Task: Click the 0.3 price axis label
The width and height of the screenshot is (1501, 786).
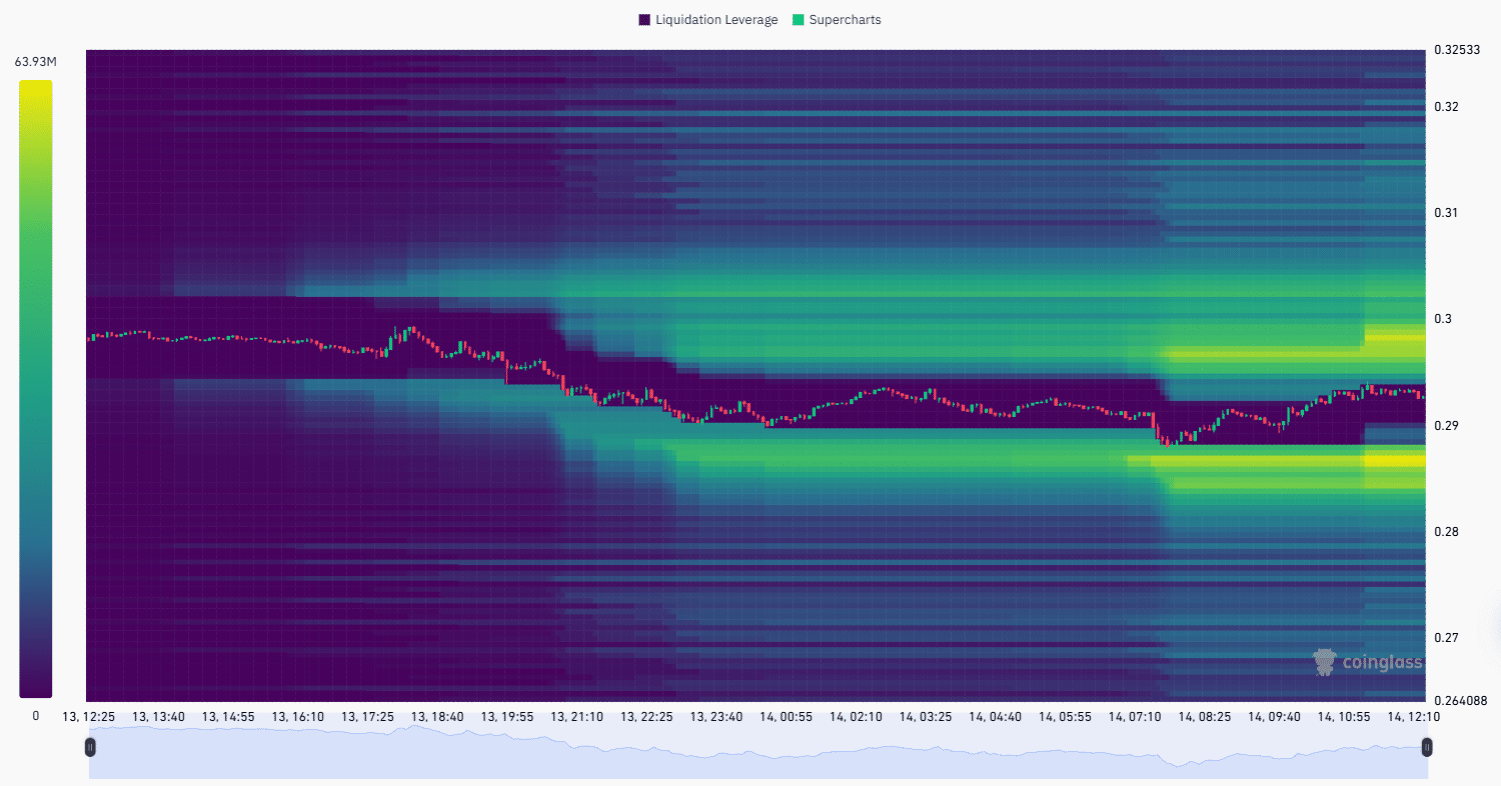Action: click(x=1442, y=319)
